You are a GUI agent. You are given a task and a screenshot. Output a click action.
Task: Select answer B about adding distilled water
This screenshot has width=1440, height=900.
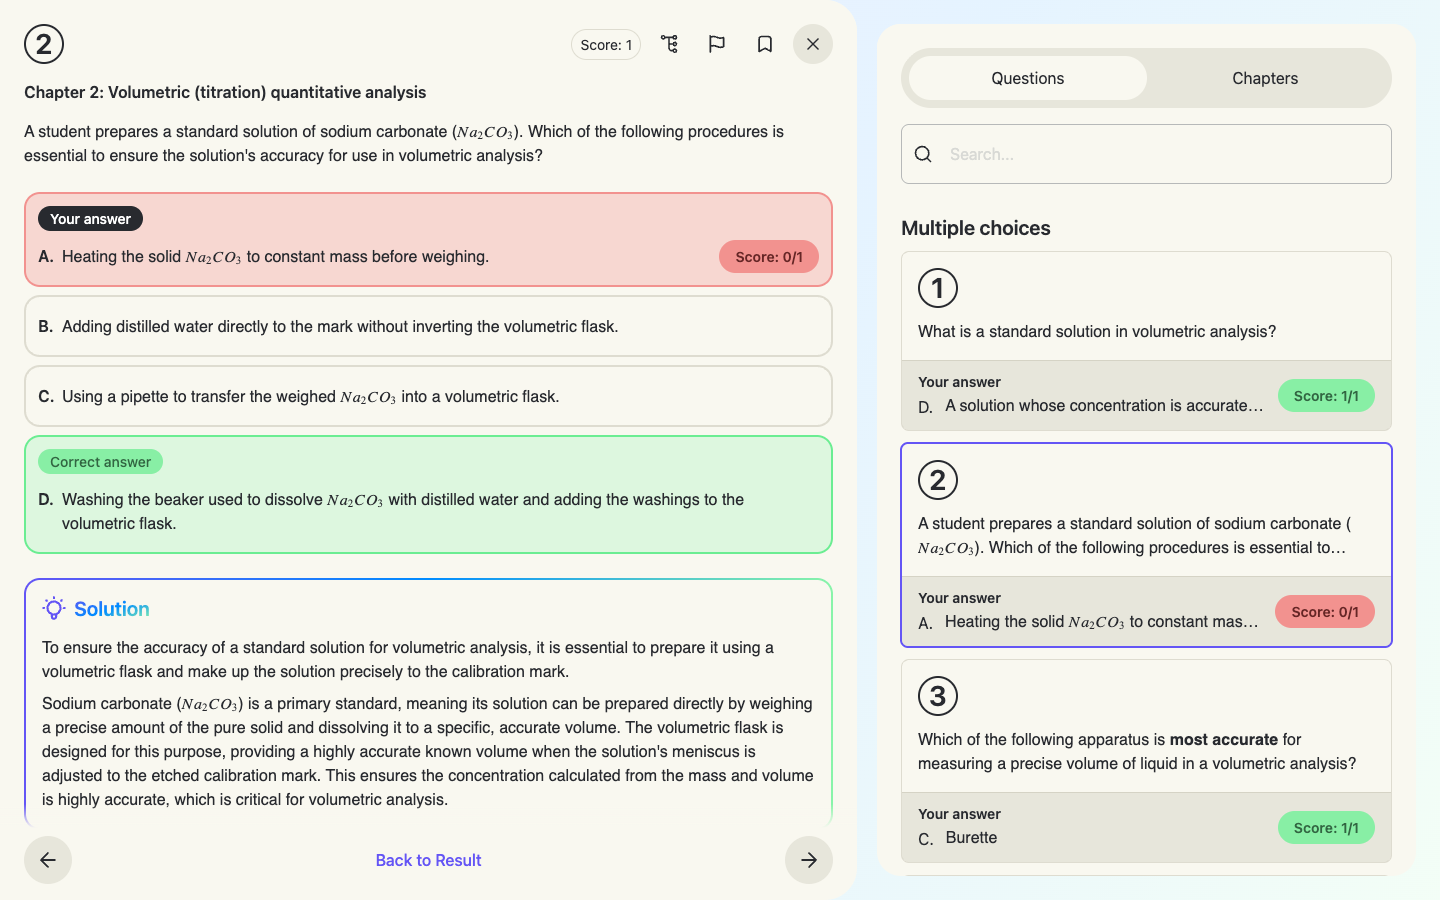pyautogui.click(x=428, y=326)
